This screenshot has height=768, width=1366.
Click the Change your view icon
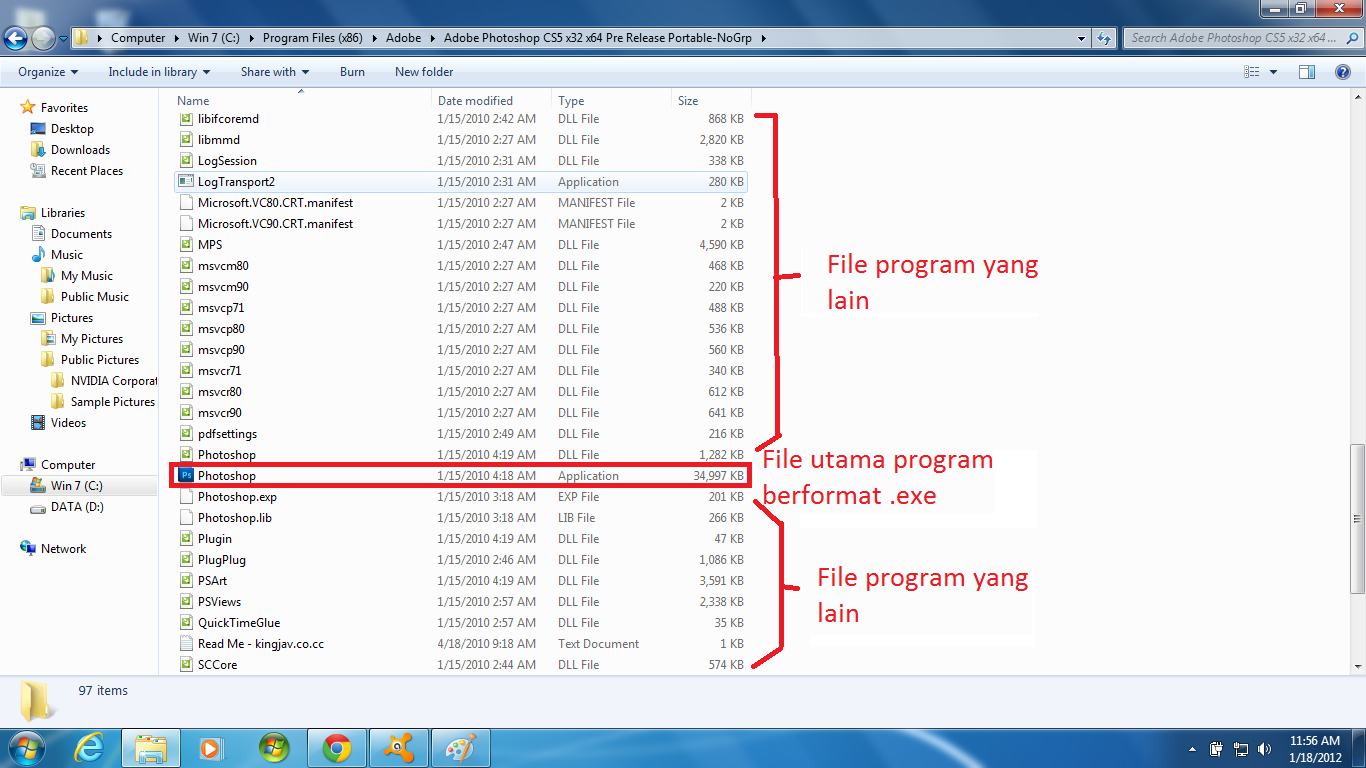point(1252,72)
